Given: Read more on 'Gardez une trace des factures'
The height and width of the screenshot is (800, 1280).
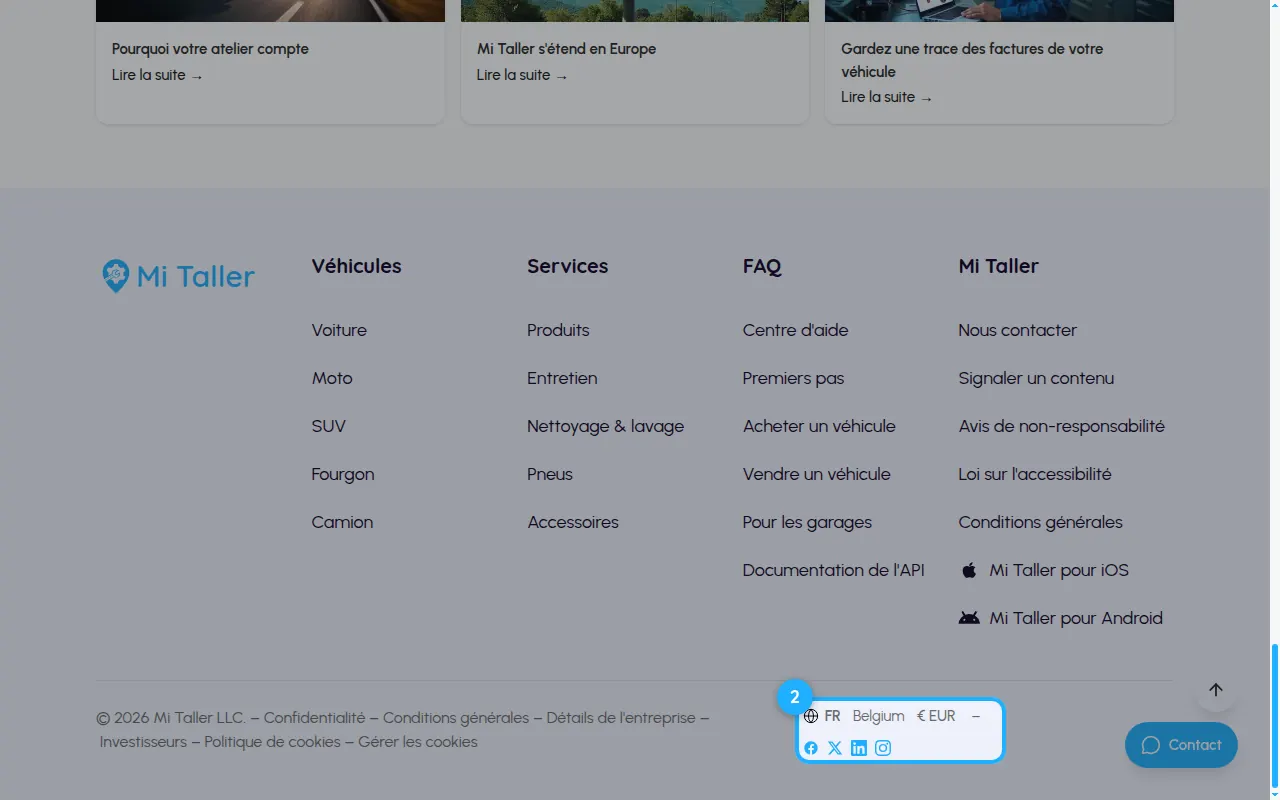Looking at the screenshot, I should pyautogui.click(x=887, y=97).
